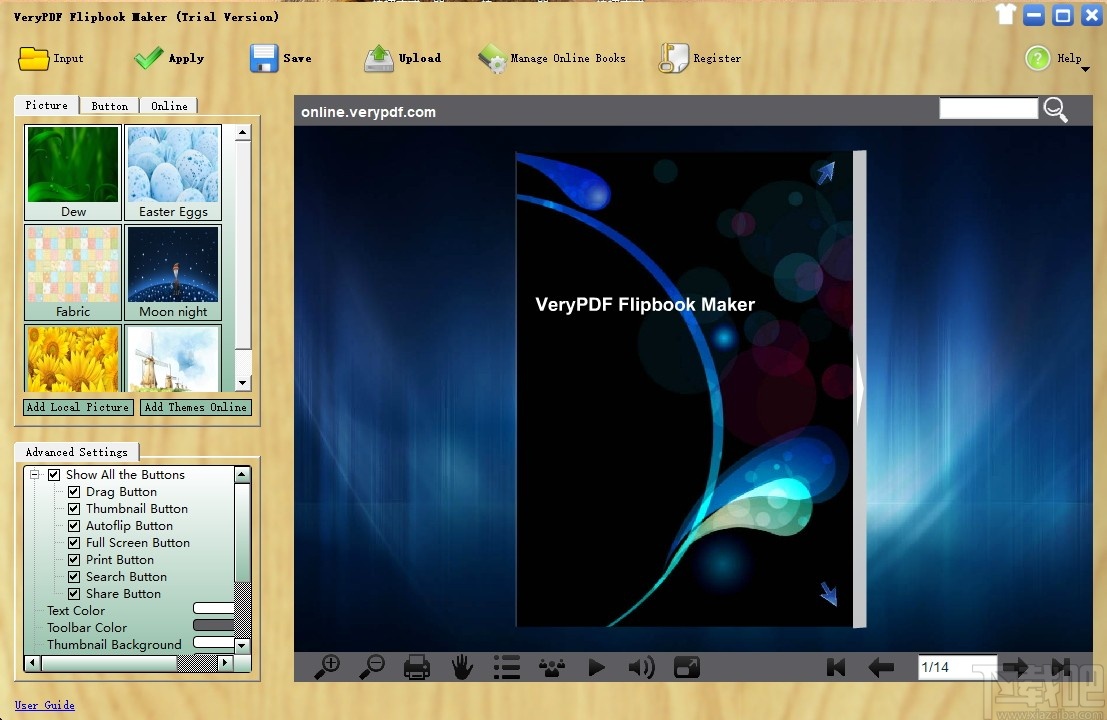
Task: Open the User Guide link
Action: coord(45,705)
